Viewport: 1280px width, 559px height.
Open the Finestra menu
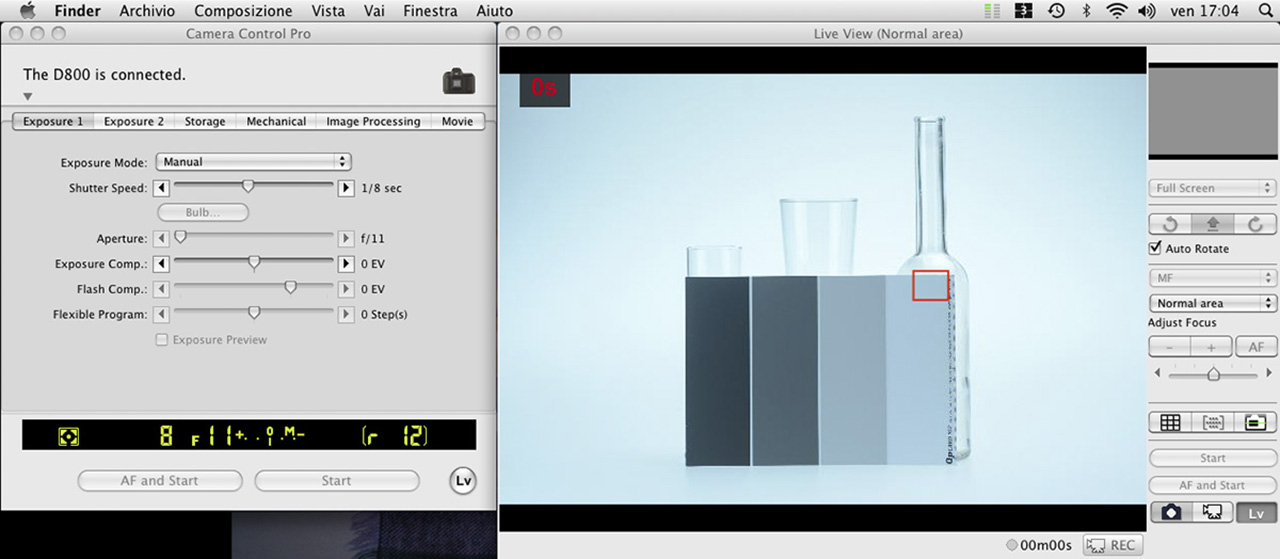pos(430,11)
